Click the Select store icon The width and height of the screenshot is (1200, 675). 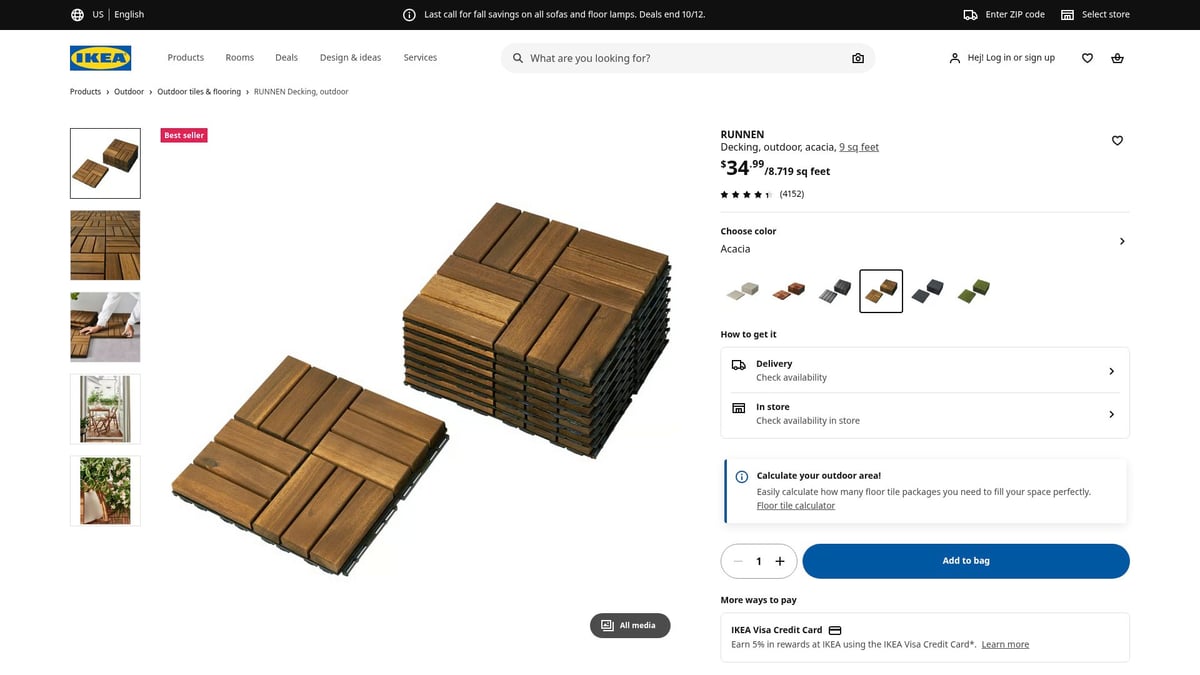coord(1067,15)
